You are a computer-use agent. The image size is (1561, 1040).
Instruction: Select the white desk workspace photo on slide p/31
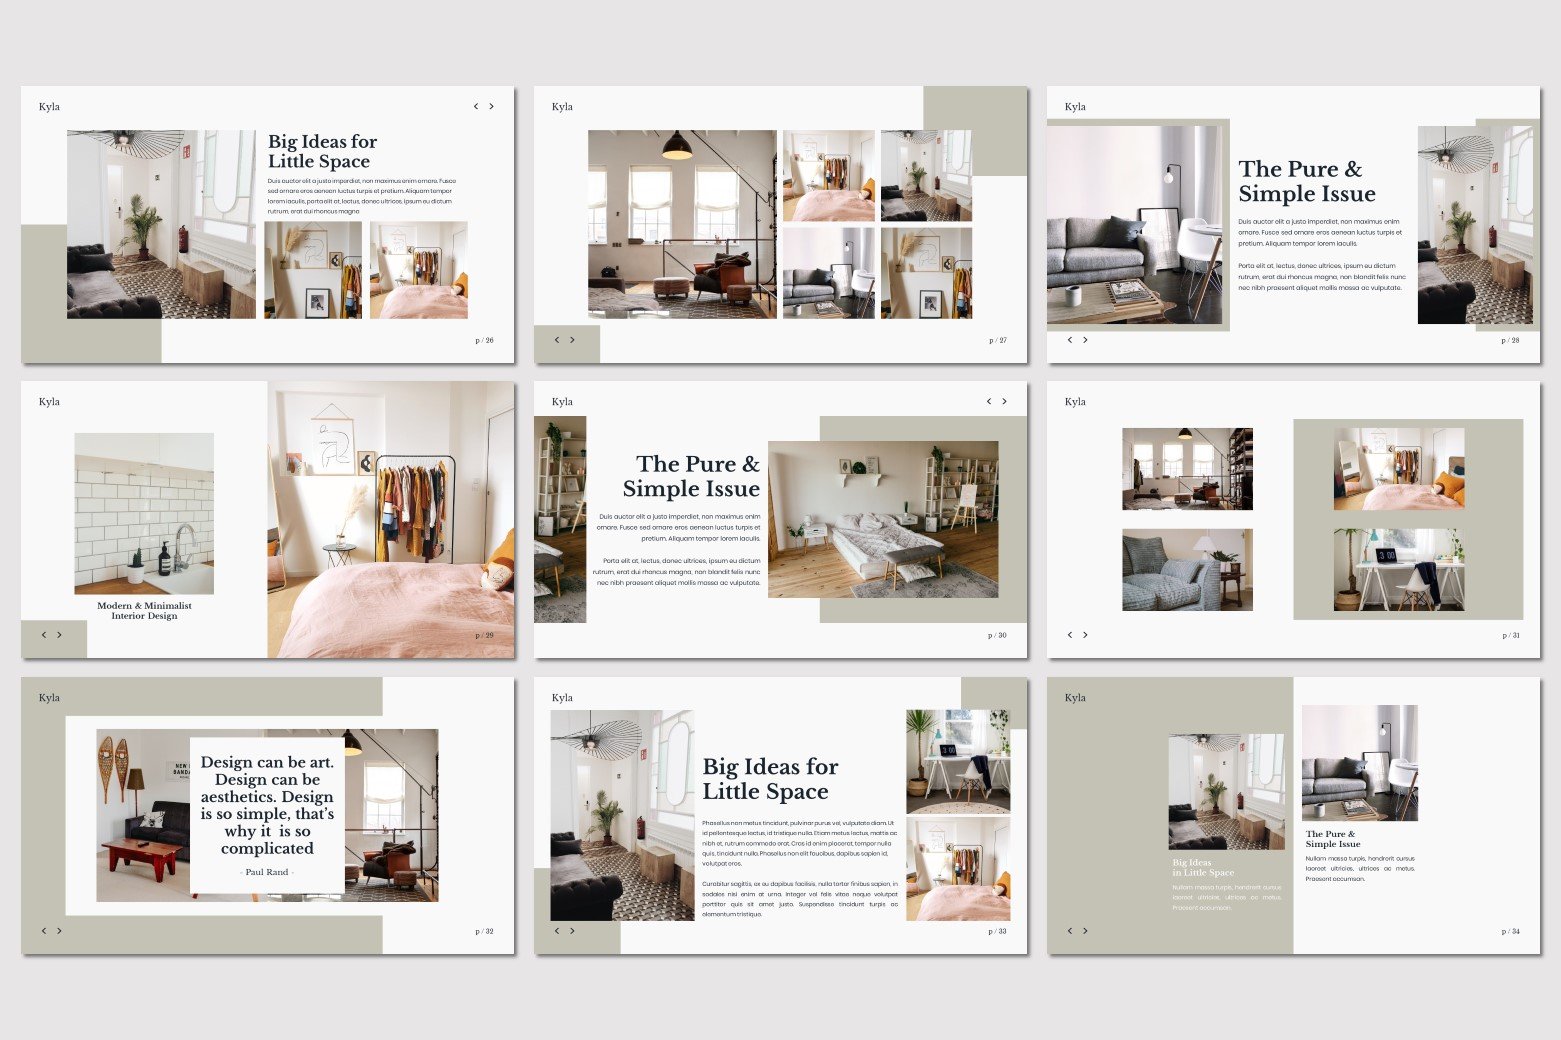coord(1399,570)
